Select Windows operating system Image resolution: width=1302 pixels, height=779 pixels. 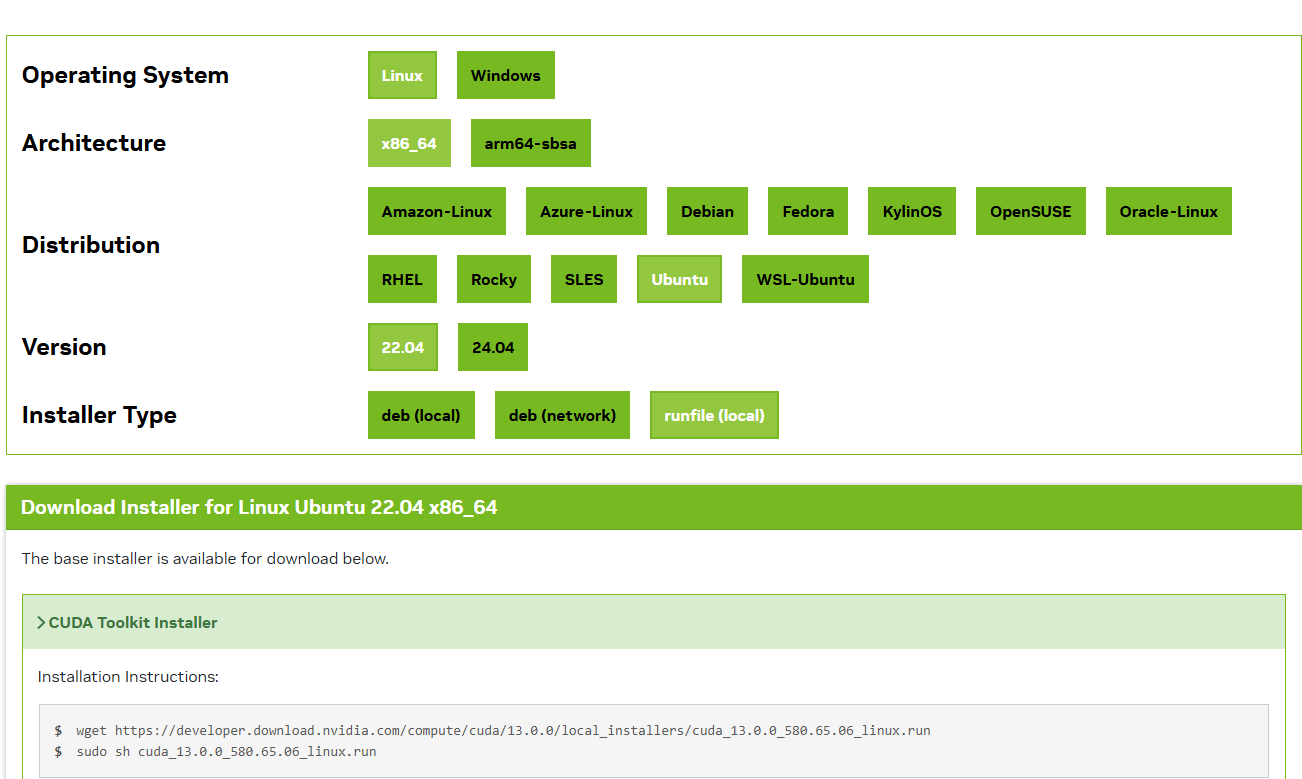[x=505, y=75]
